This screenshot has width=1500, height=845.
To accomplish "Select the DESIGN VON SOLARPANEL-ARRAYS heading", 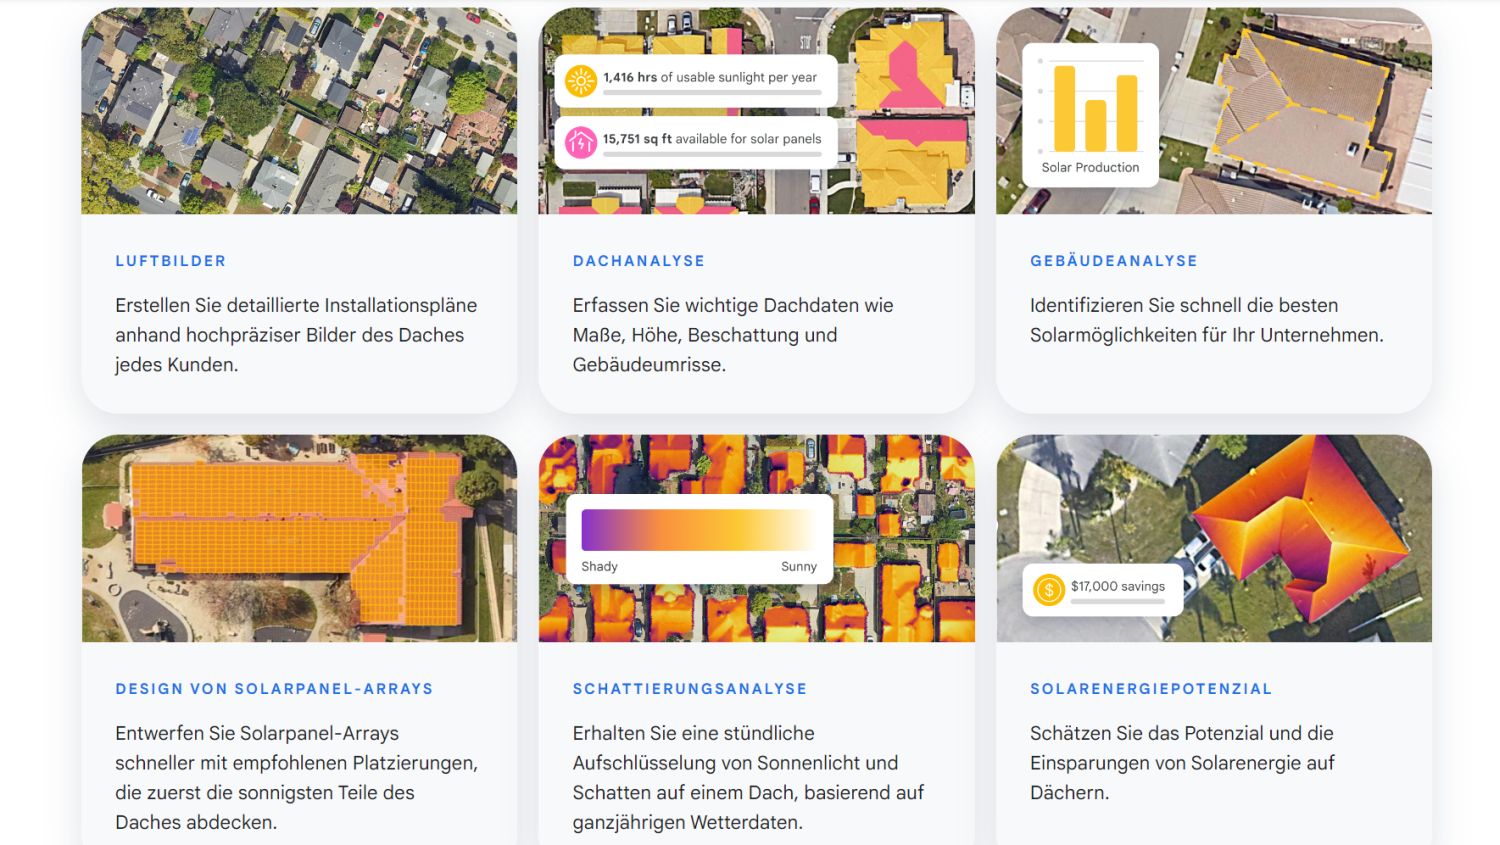I will (x=274, y=689).
